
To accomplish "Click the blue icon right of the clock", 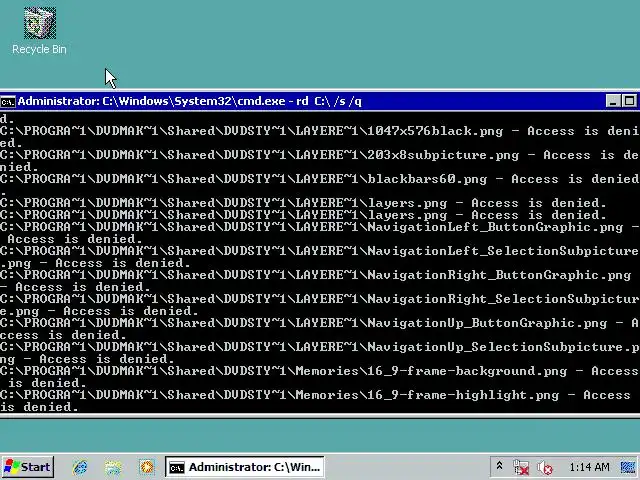I will 629,467.
